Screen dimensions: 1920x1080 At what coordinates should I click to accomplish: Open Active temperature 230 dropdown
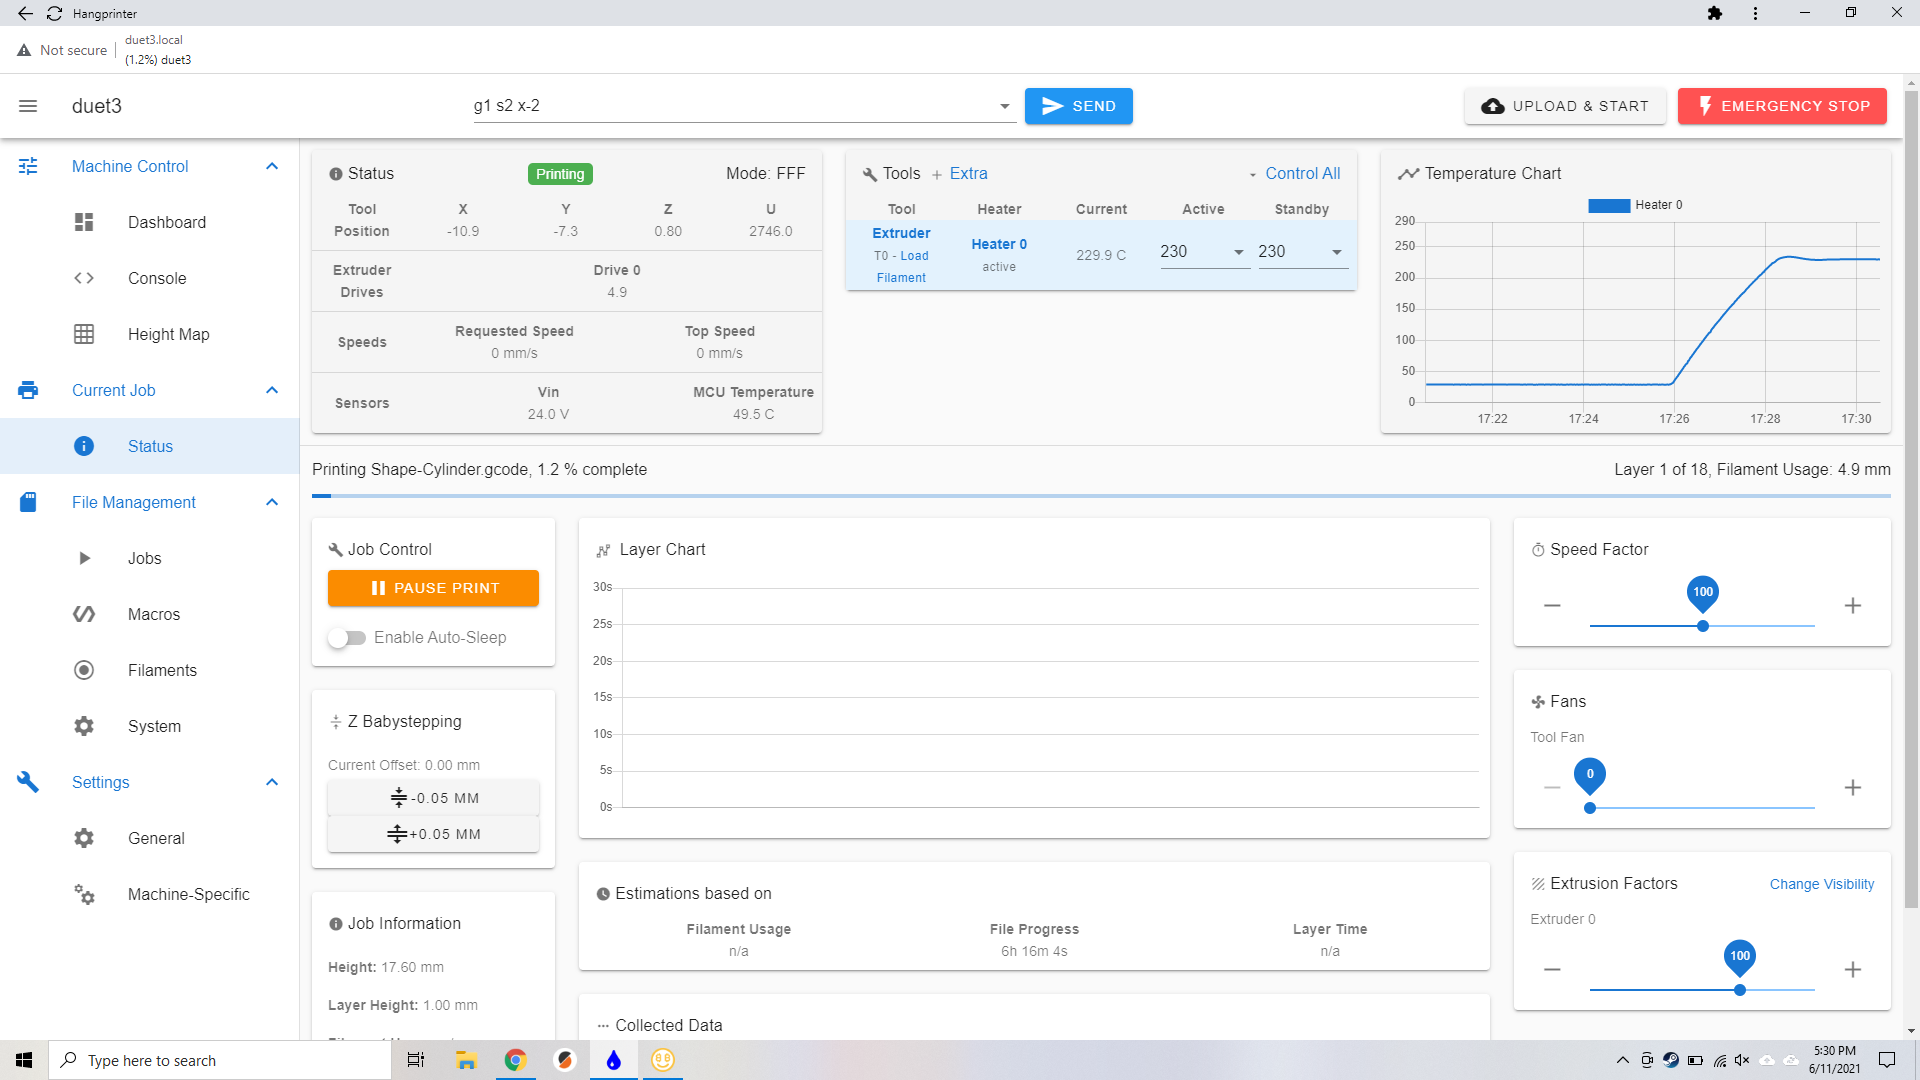(x=1239, y=252)
